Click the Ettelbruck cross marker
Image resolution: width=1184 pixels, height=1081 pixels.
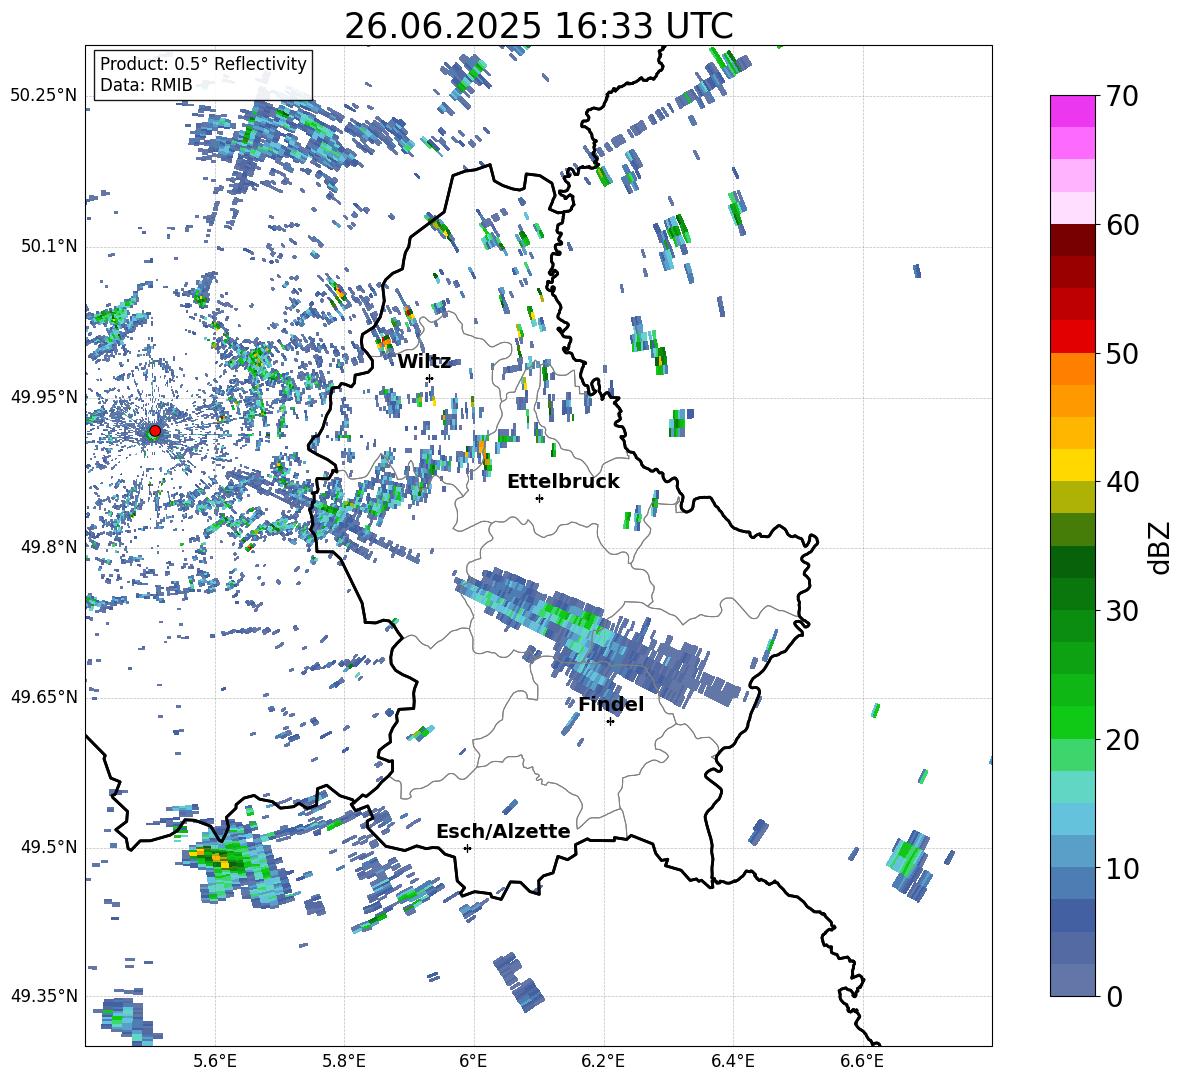(x=539, y=498)
